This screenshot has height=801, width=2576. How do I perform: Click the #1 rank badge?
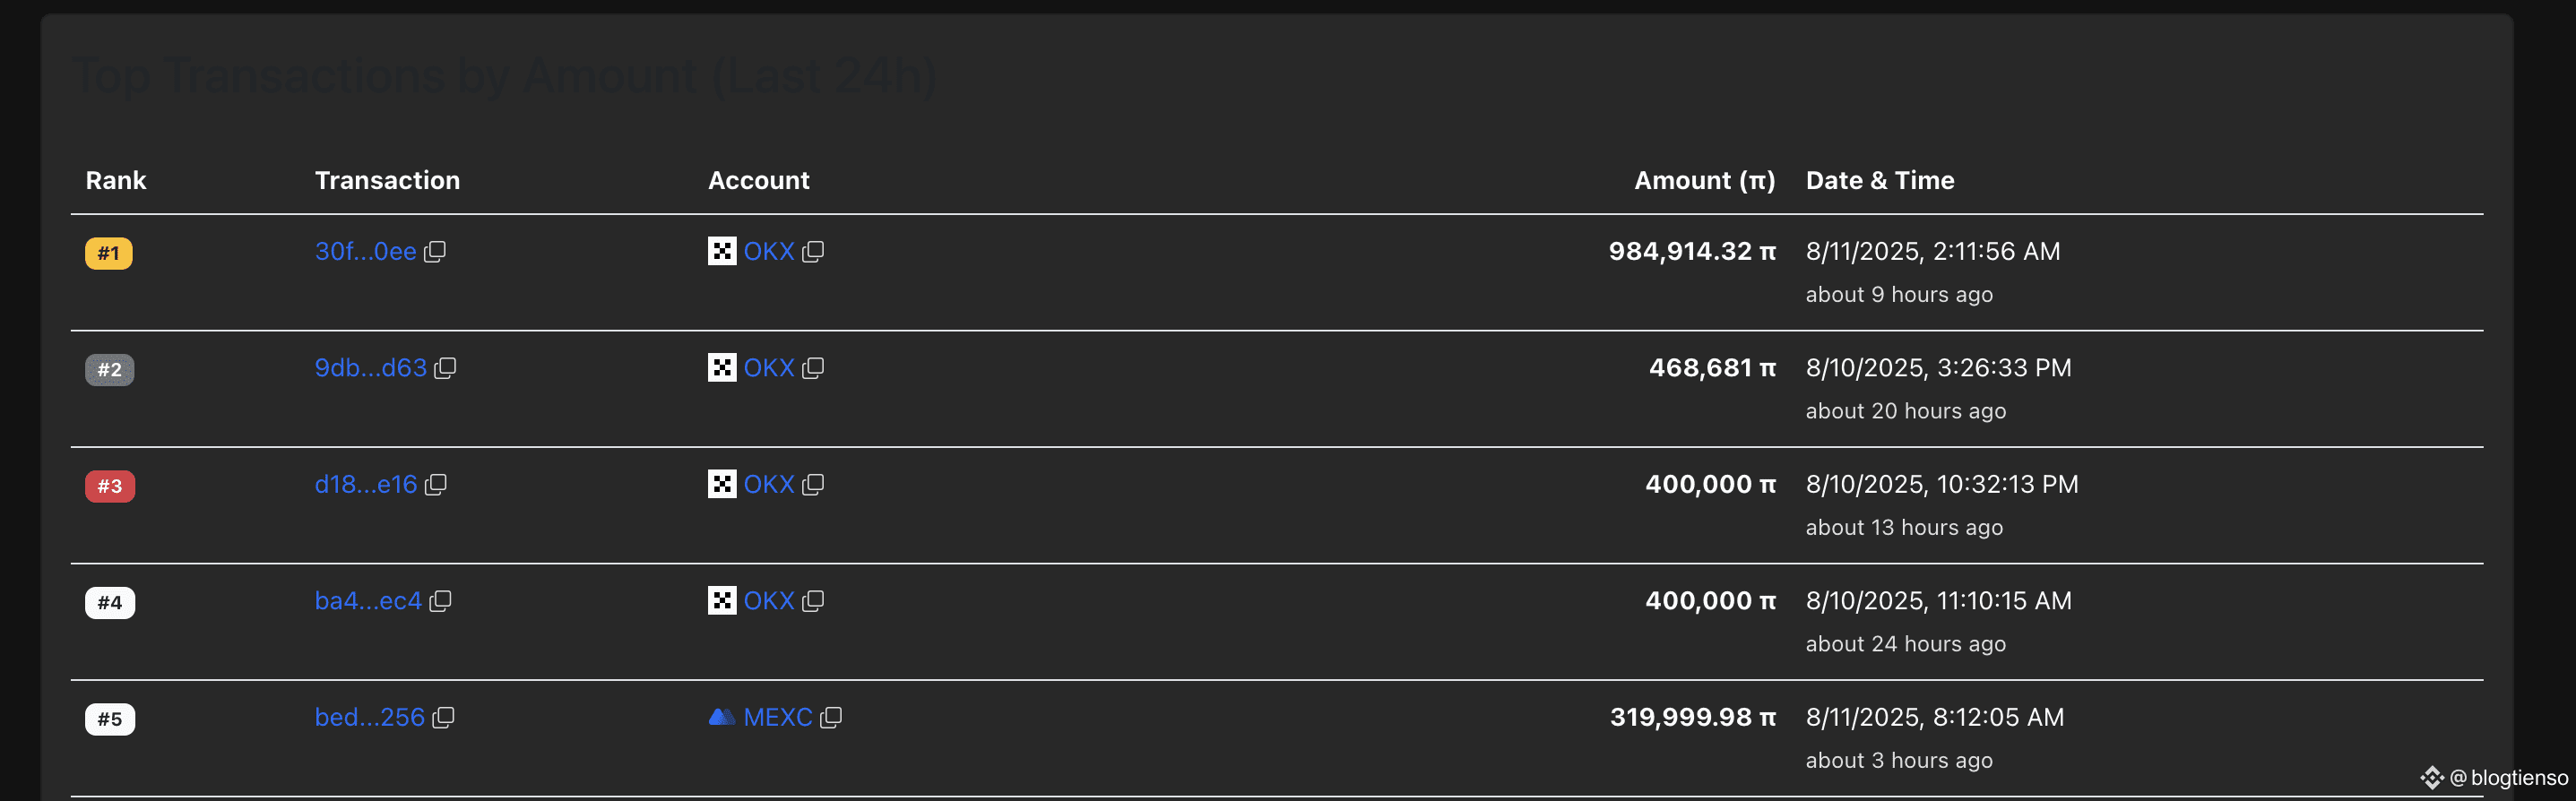coord(109,253)
